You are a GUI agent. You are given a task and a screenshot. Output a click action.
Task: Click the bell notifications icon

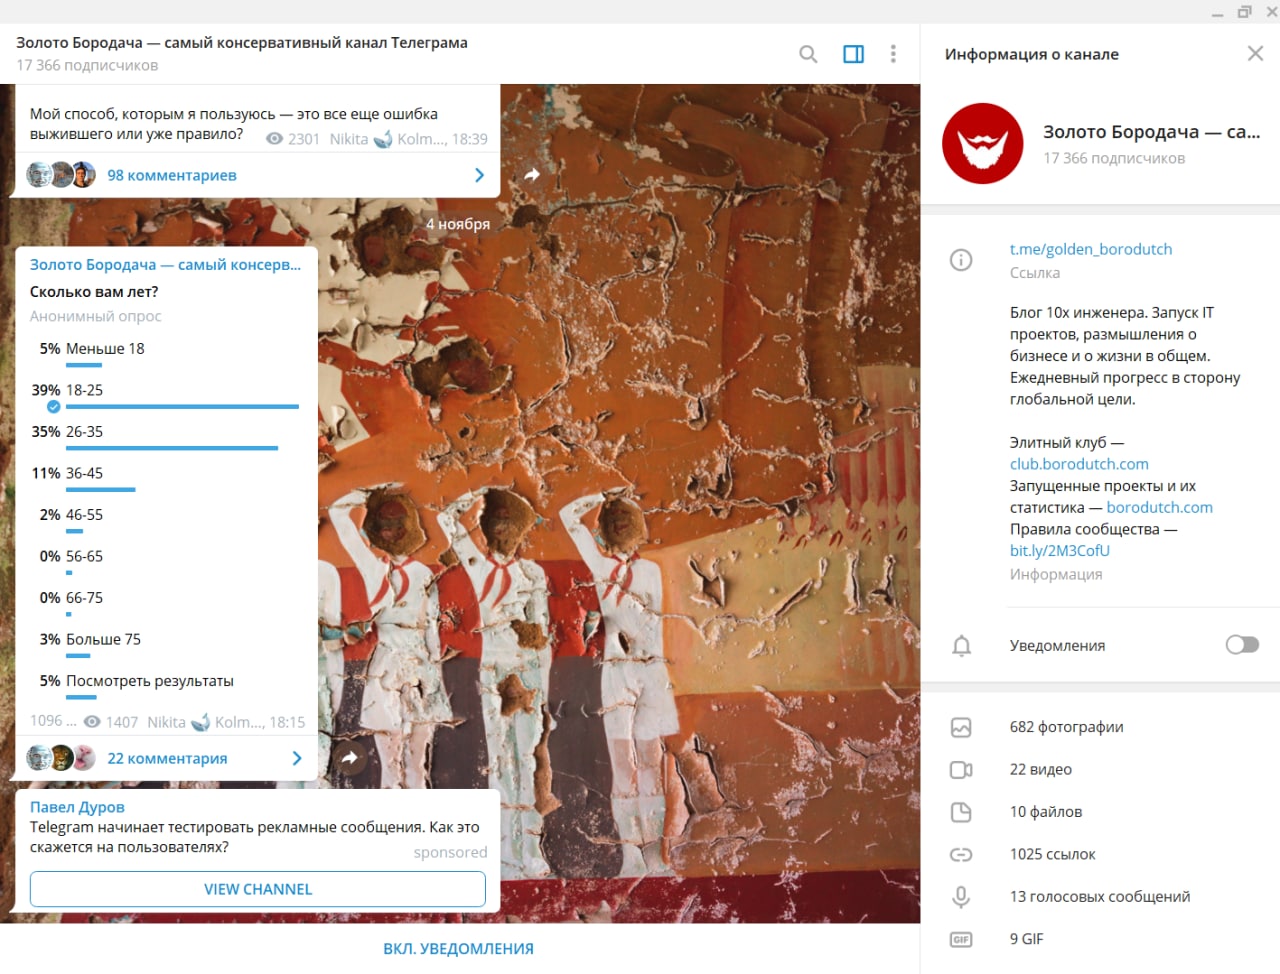pos(961,646)
